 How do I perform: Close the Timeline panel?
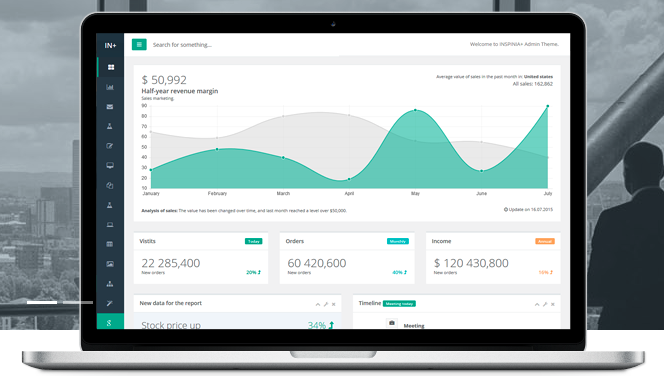coord(553,304)
